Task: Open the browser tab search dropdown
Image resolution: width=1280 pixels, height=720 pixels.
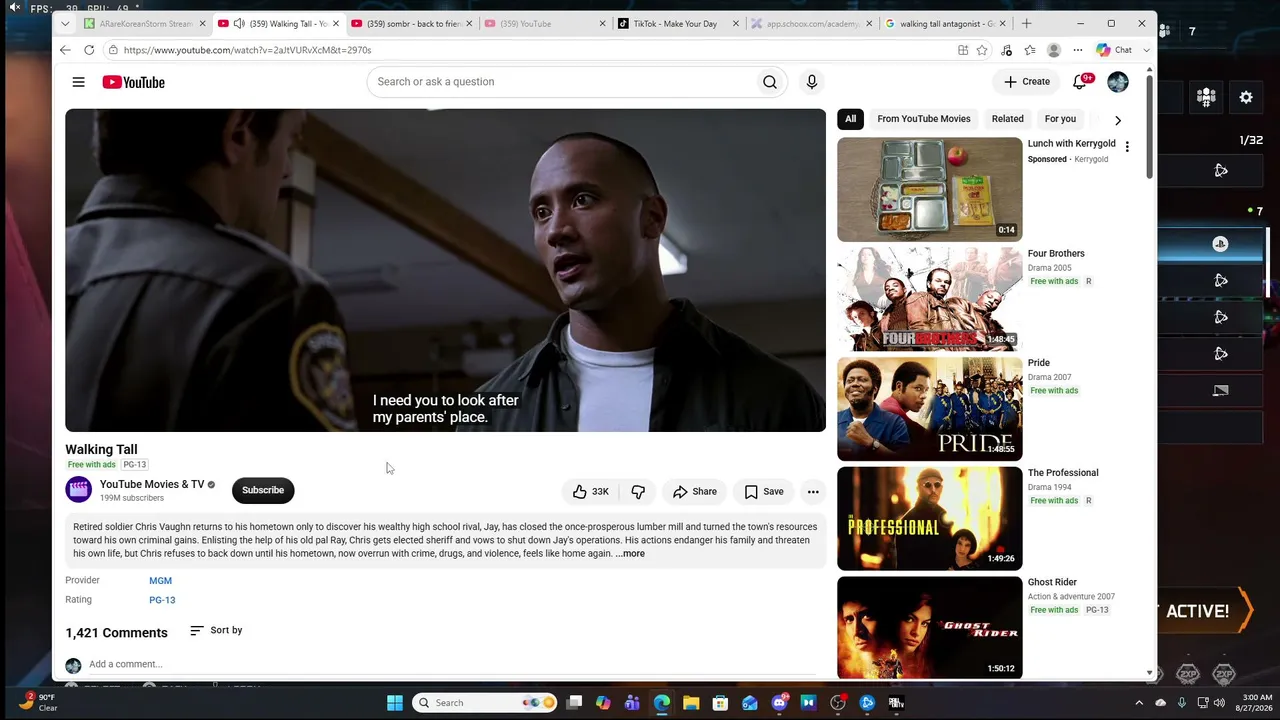Action: [65, 24]
